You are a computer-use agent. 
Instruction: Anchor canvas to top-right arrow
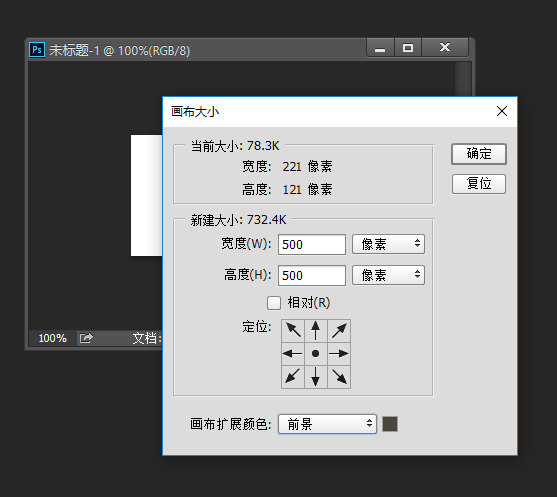click(339, 330)
